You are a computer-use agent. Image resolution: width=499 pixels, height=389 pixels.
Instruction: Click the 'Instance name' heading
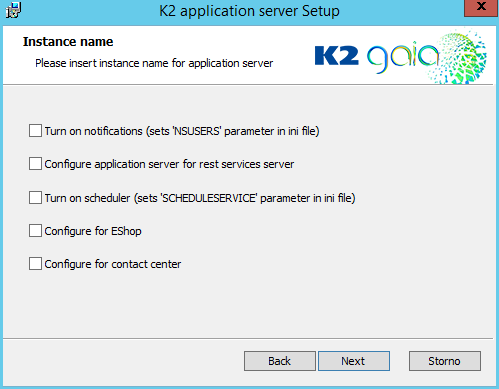click(68, 42)
